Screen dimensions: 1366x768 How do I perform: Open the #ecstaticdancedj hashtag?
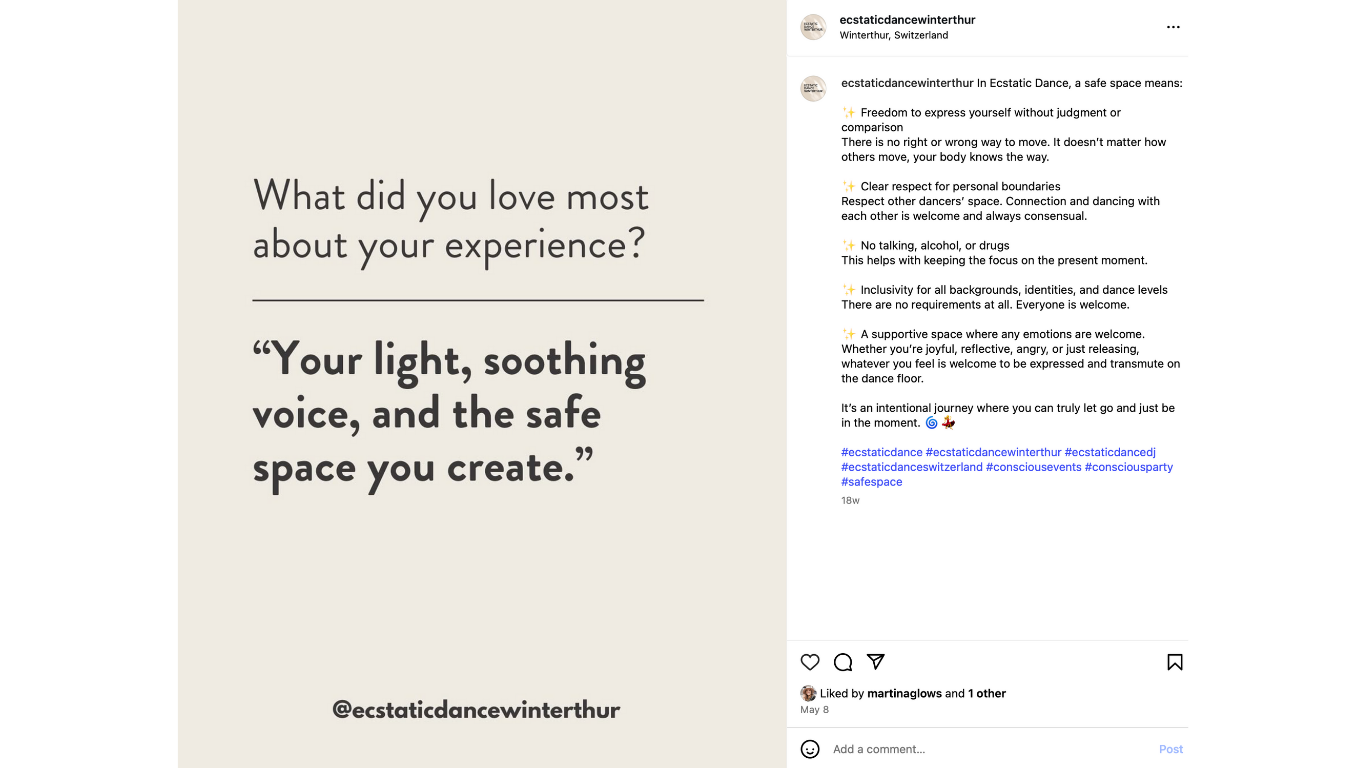pyautogui.click(x=1110, y=452)
